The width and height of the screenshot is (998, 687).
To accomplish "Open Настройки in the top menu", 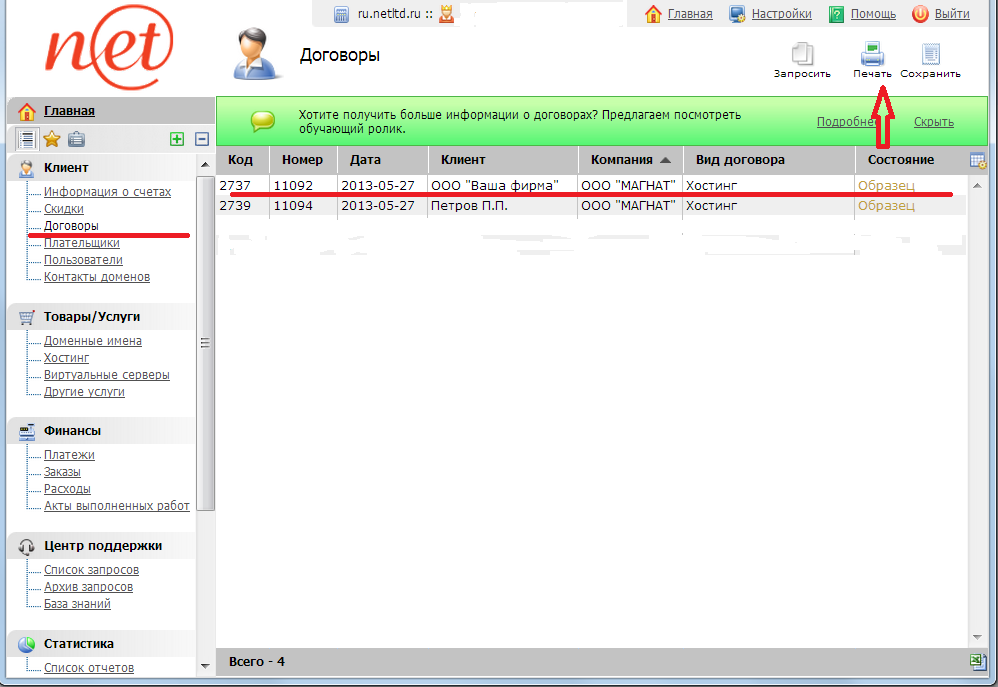I will [x=780, y=14].
